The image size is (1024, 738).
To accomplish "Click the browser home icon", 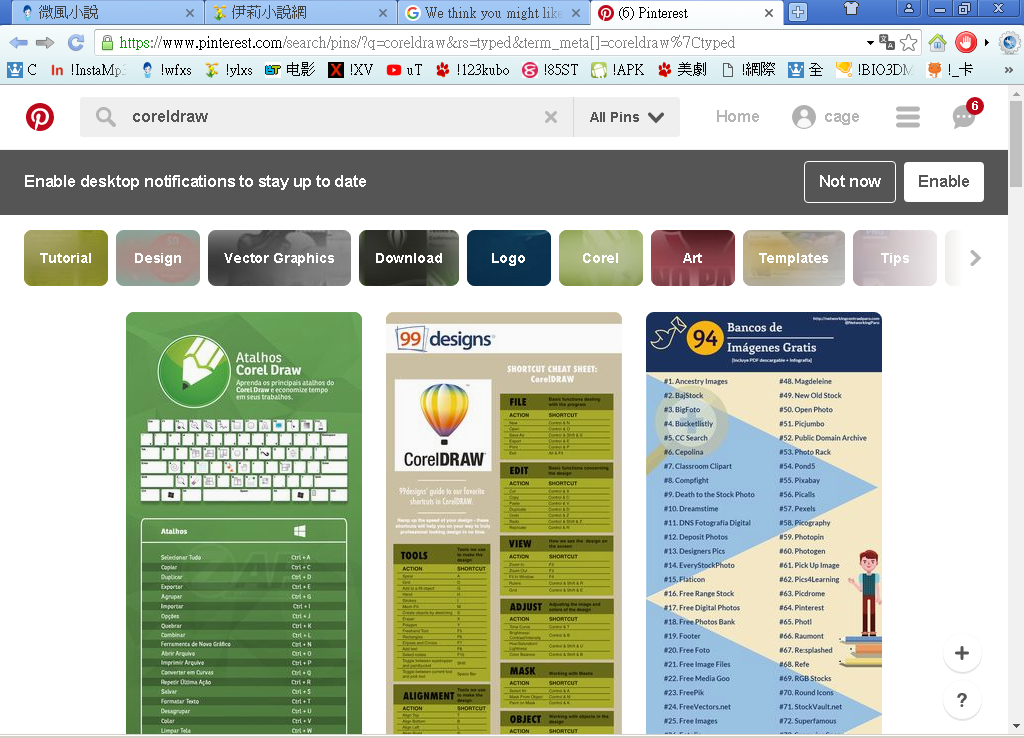I will coord(937,43).
